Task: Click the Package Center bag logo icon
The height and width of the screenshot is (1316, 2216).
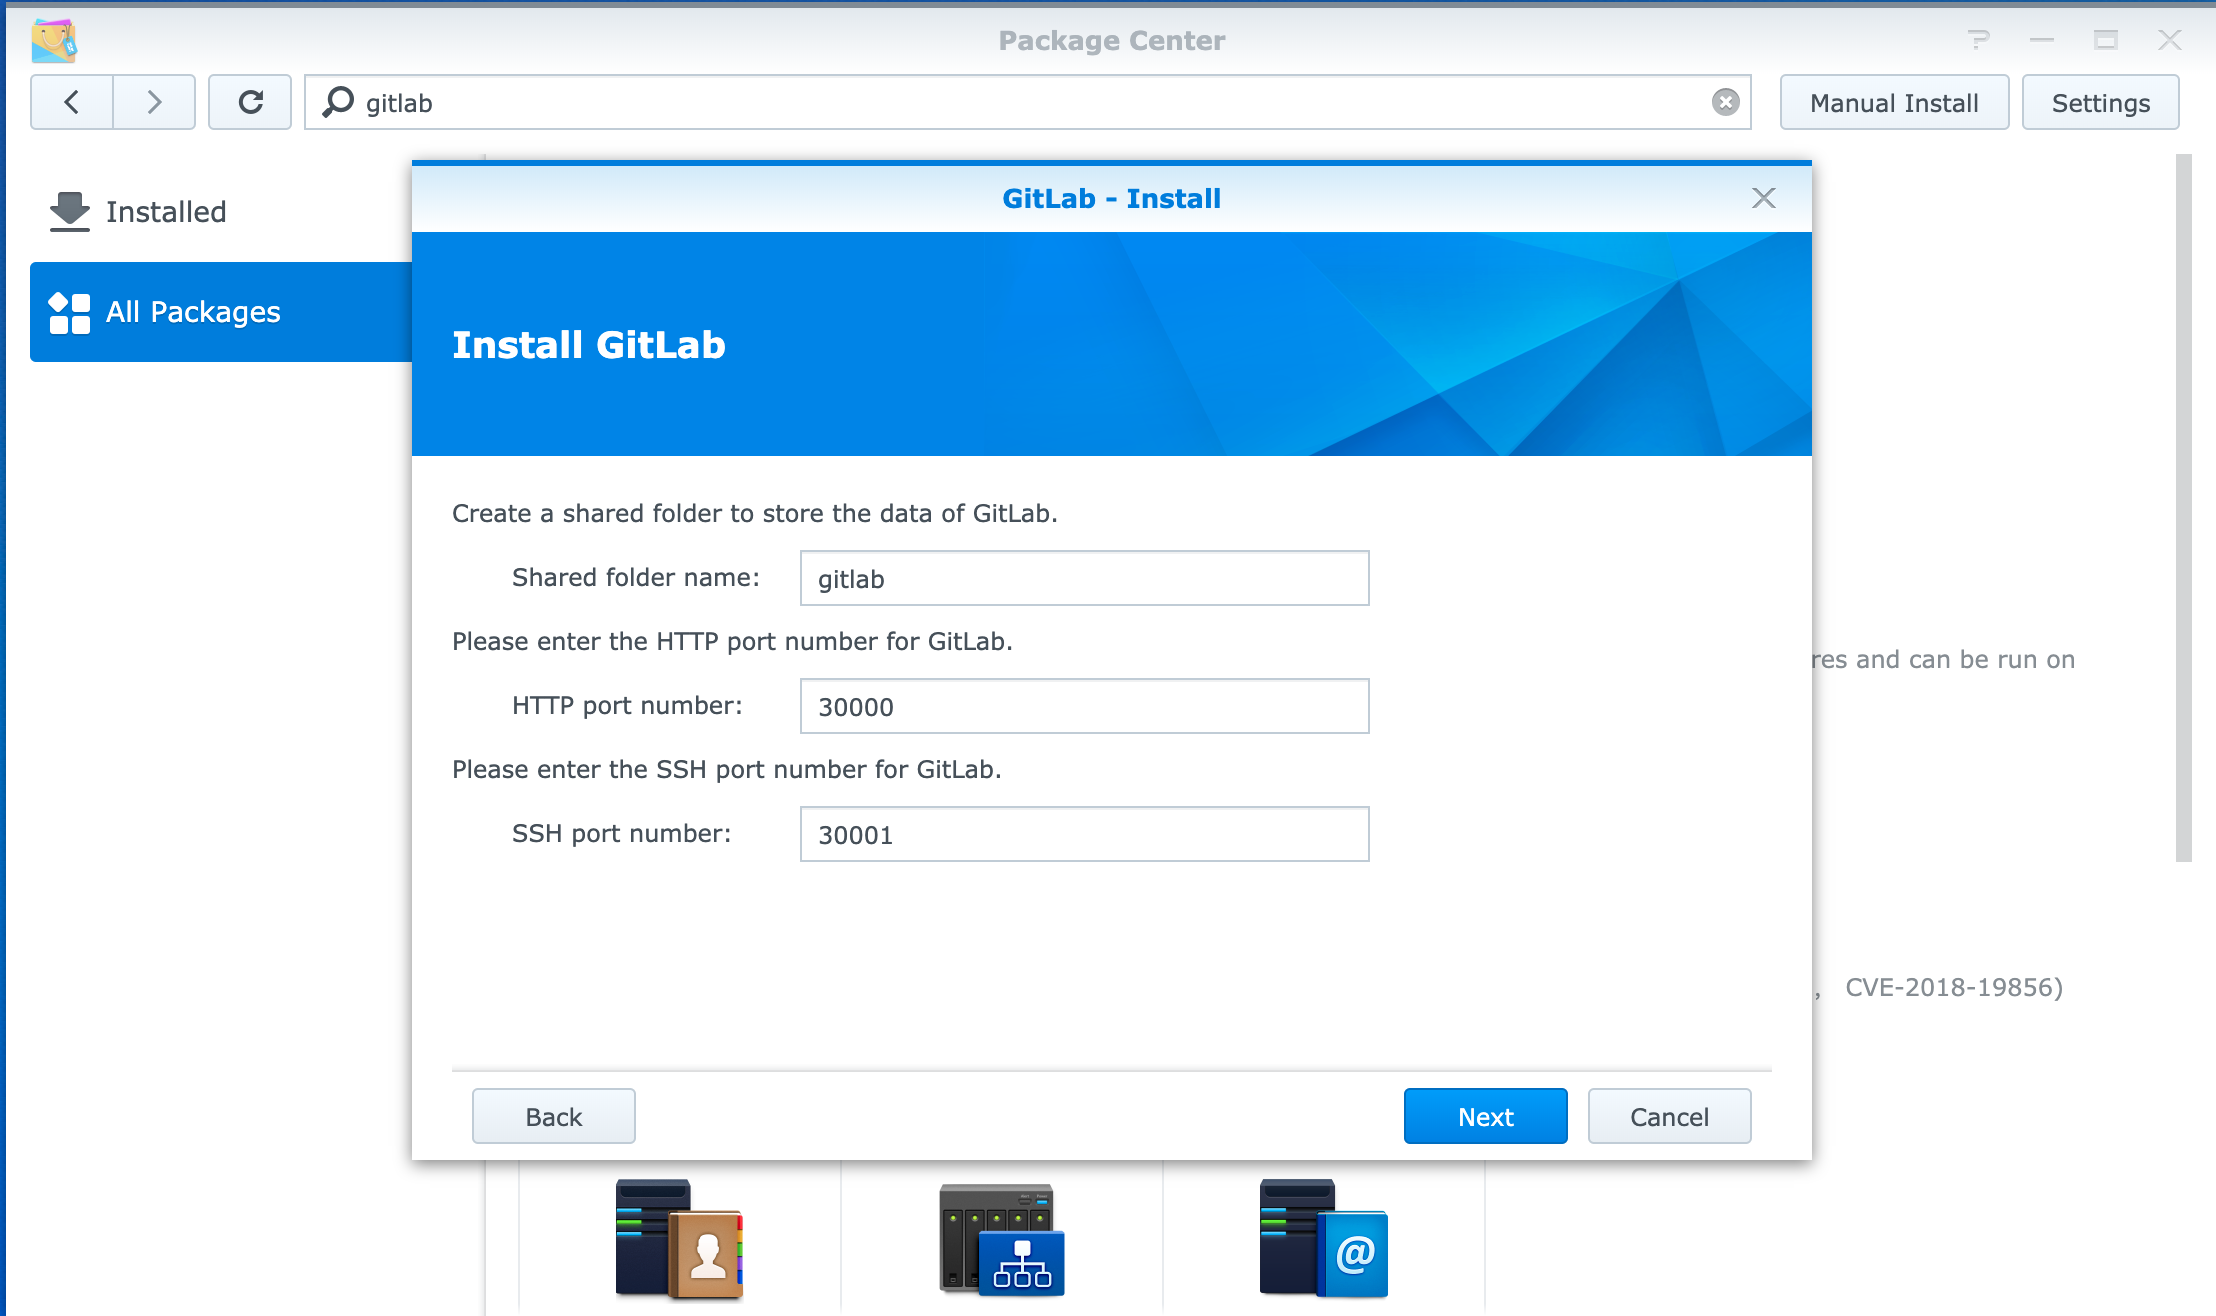Action: (x=54, y=40)
